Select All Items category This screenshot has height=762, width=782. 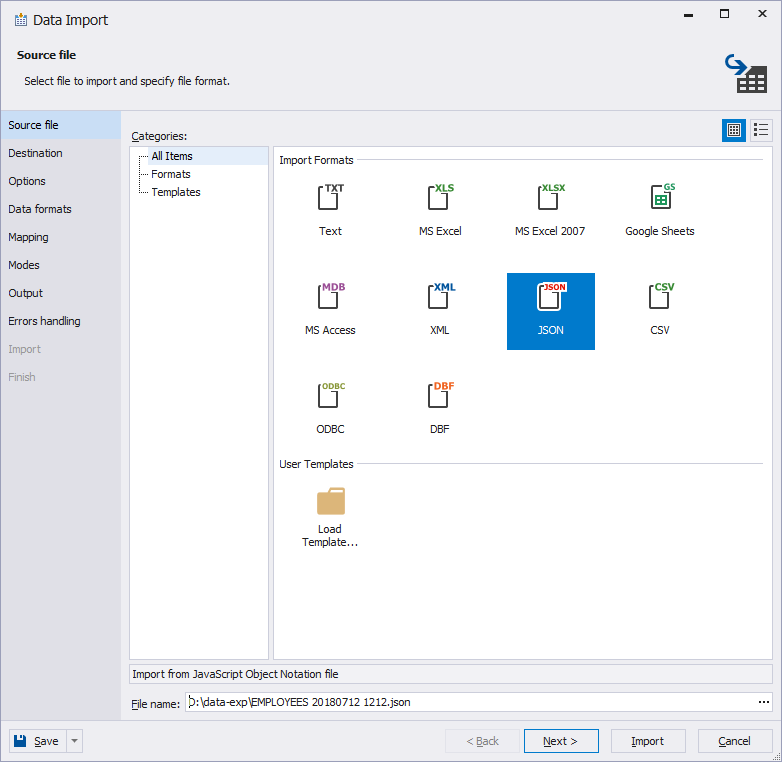coord(172,156)
